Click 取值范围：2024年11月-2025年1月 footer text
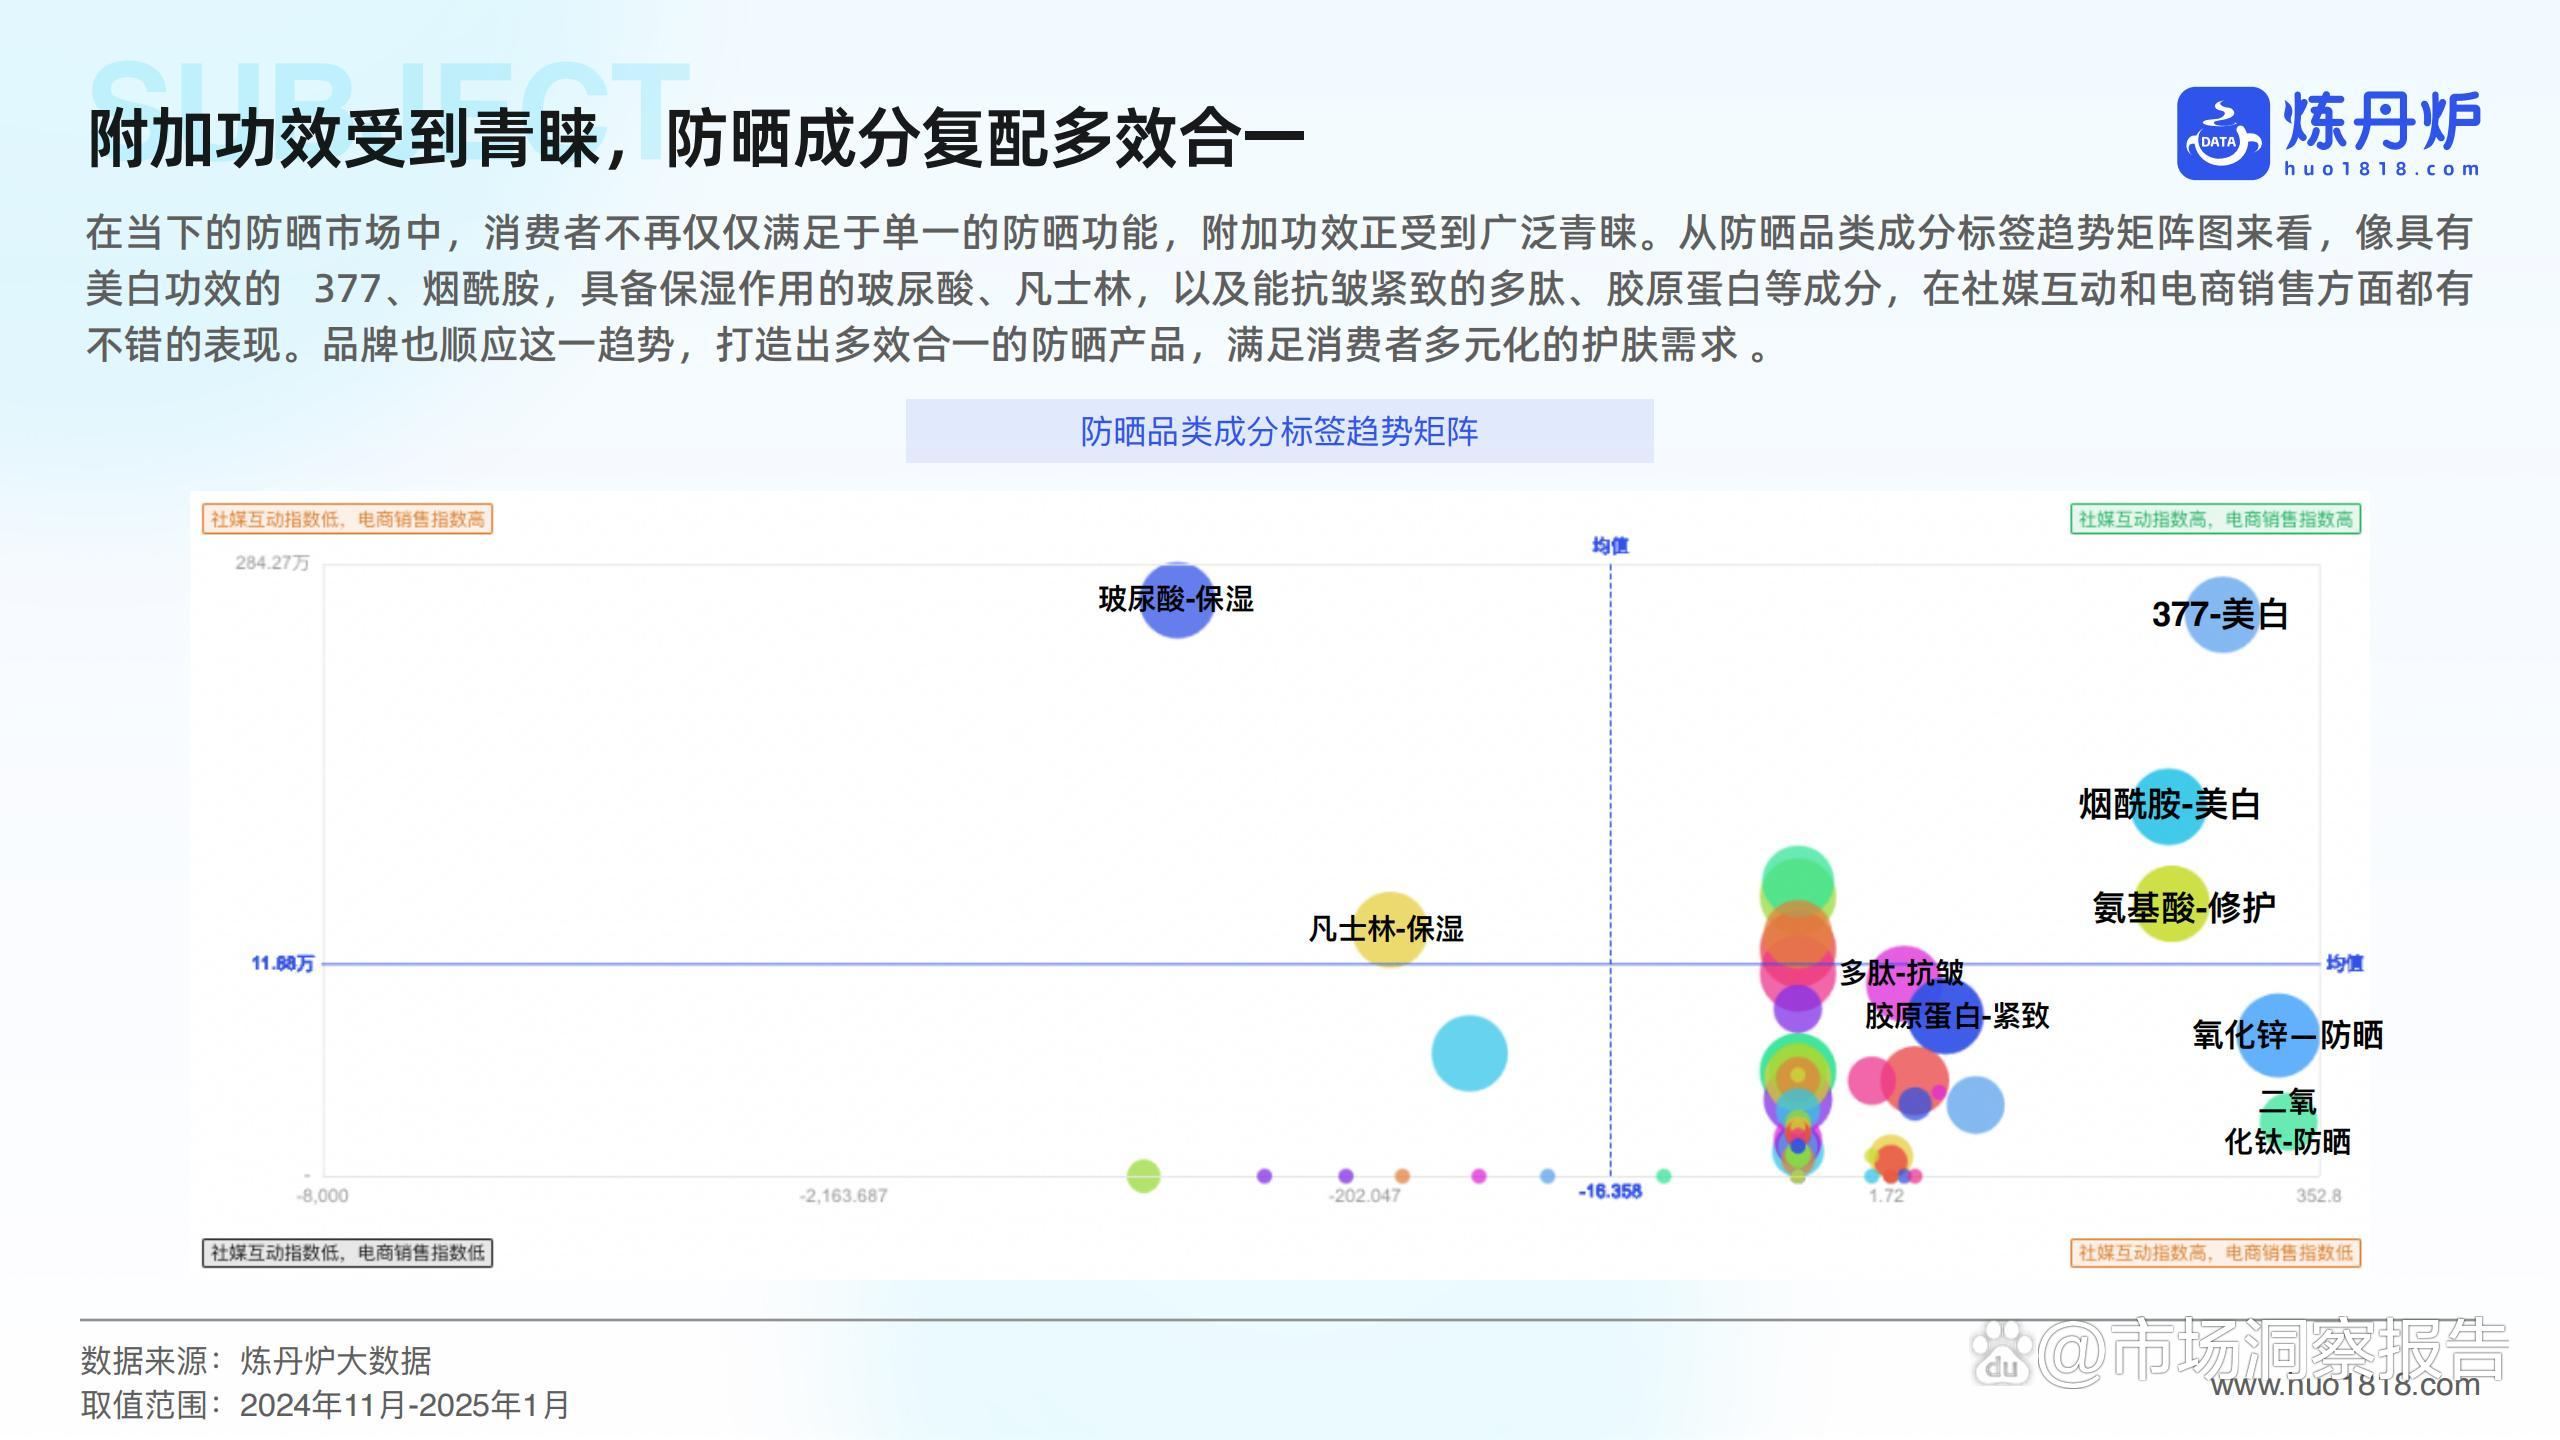 coord(325,1405)
